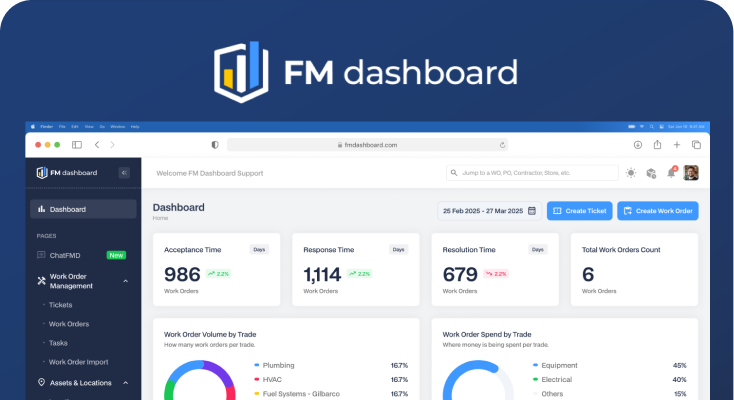Toggle the light/dark theme sun icon
Screen dimensions: 734x400
point(631,173)
